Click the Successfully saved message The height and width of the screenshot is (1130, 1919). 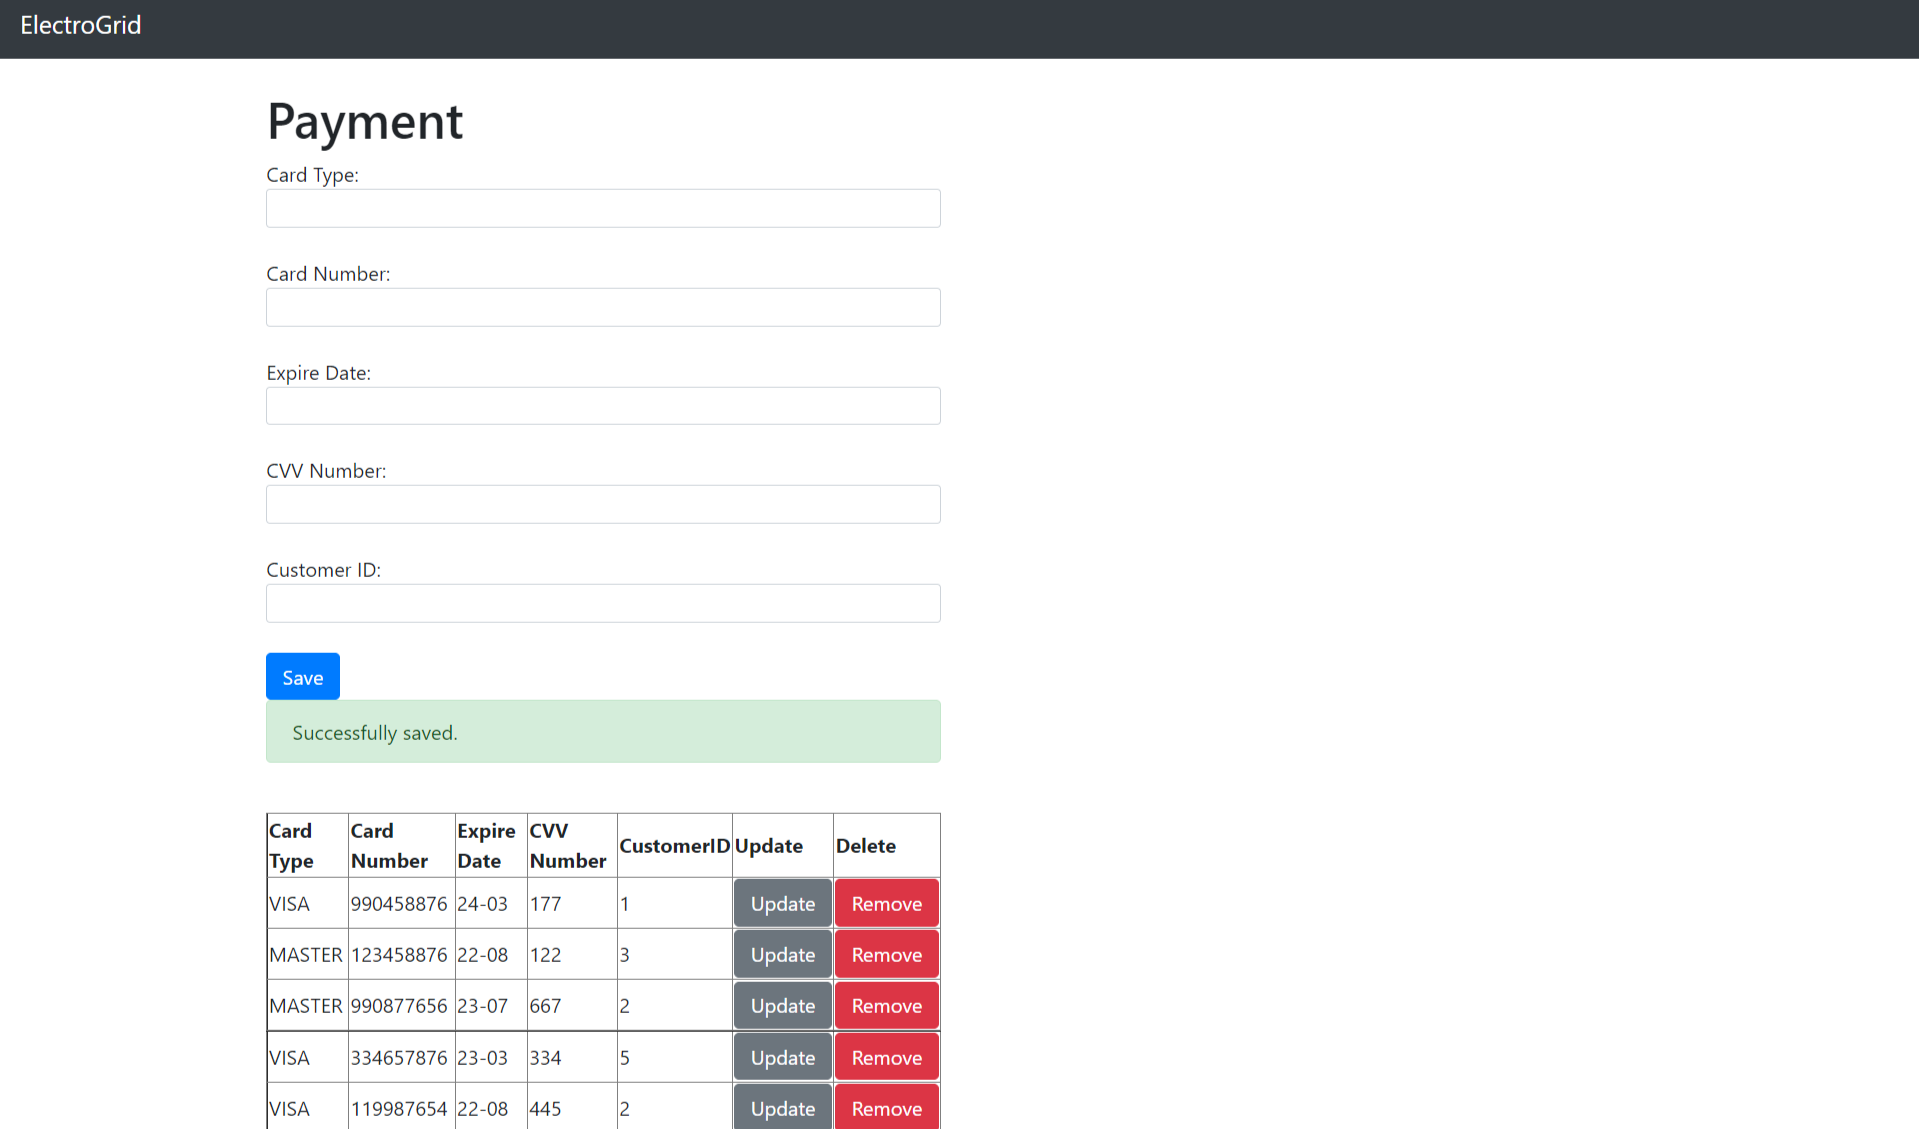tap(602, 731)
